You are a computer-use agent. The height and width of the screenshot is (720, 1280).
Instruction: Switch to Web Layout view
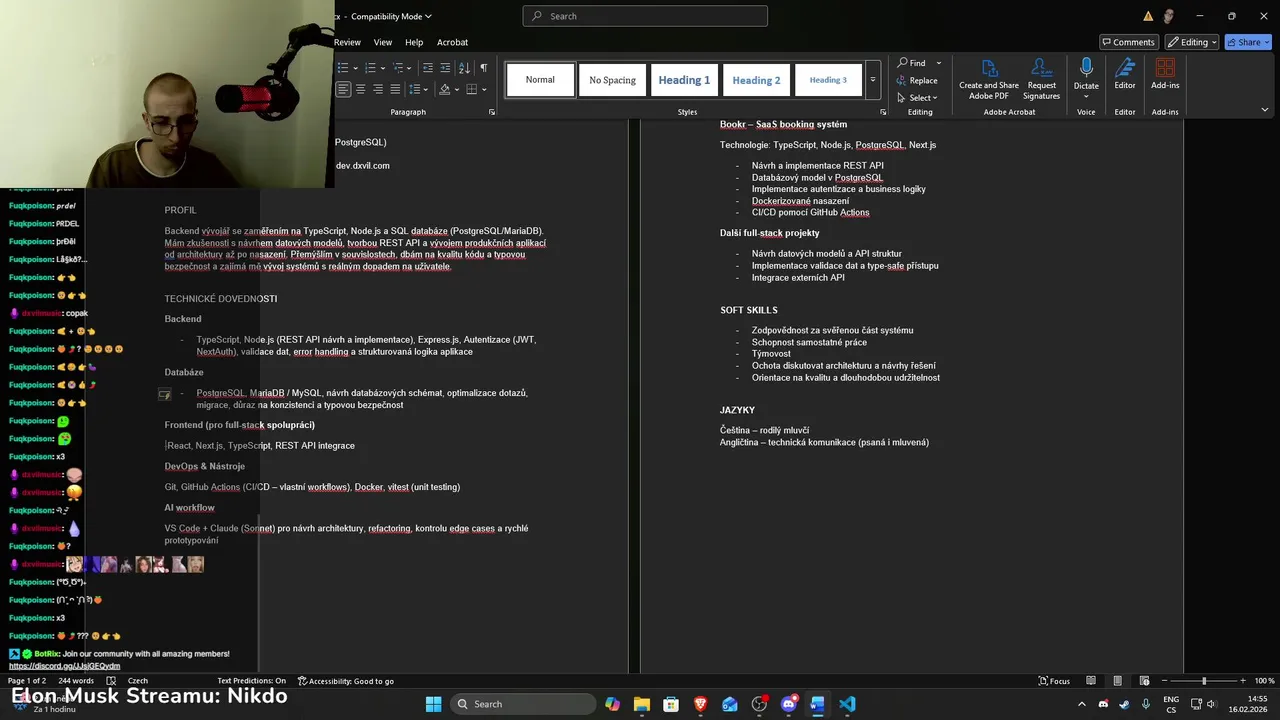pyautogui.click(x=1143, y=681)
